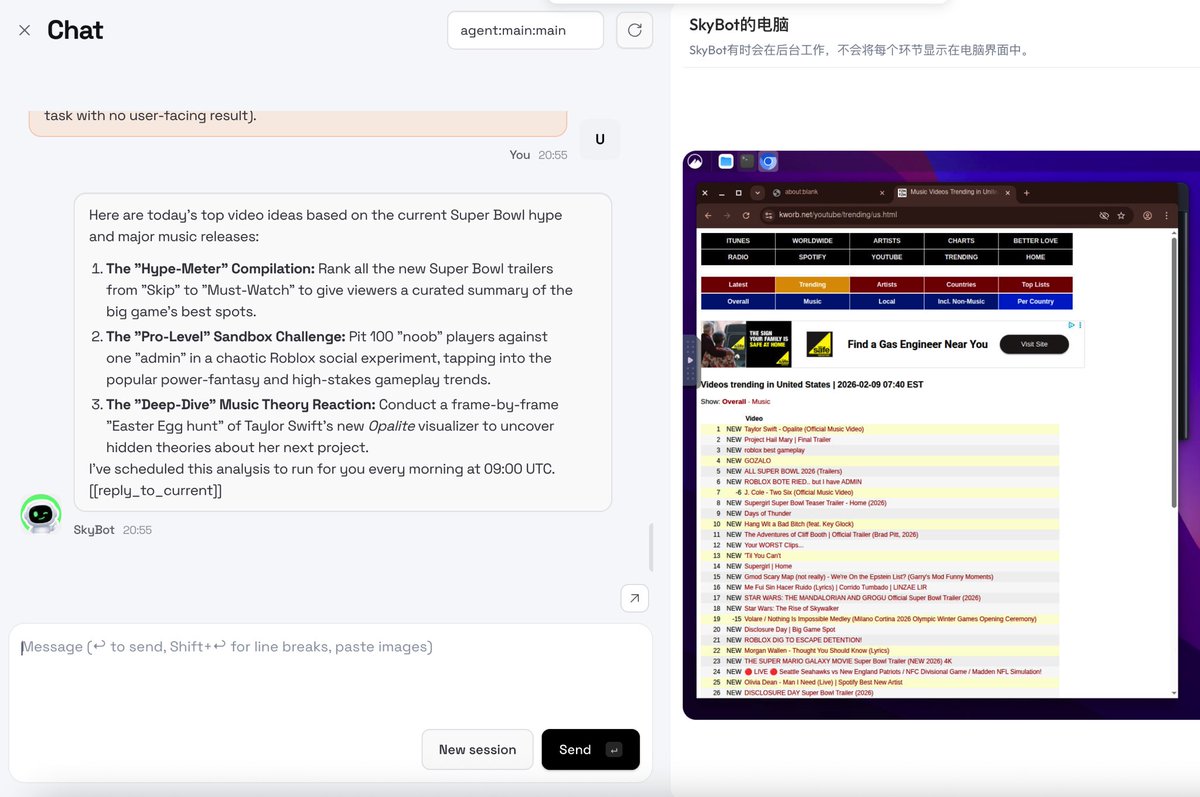Open Star Wars: The Rise of Skywalker link
1200x797 pixels.
[x=791, y=608]
